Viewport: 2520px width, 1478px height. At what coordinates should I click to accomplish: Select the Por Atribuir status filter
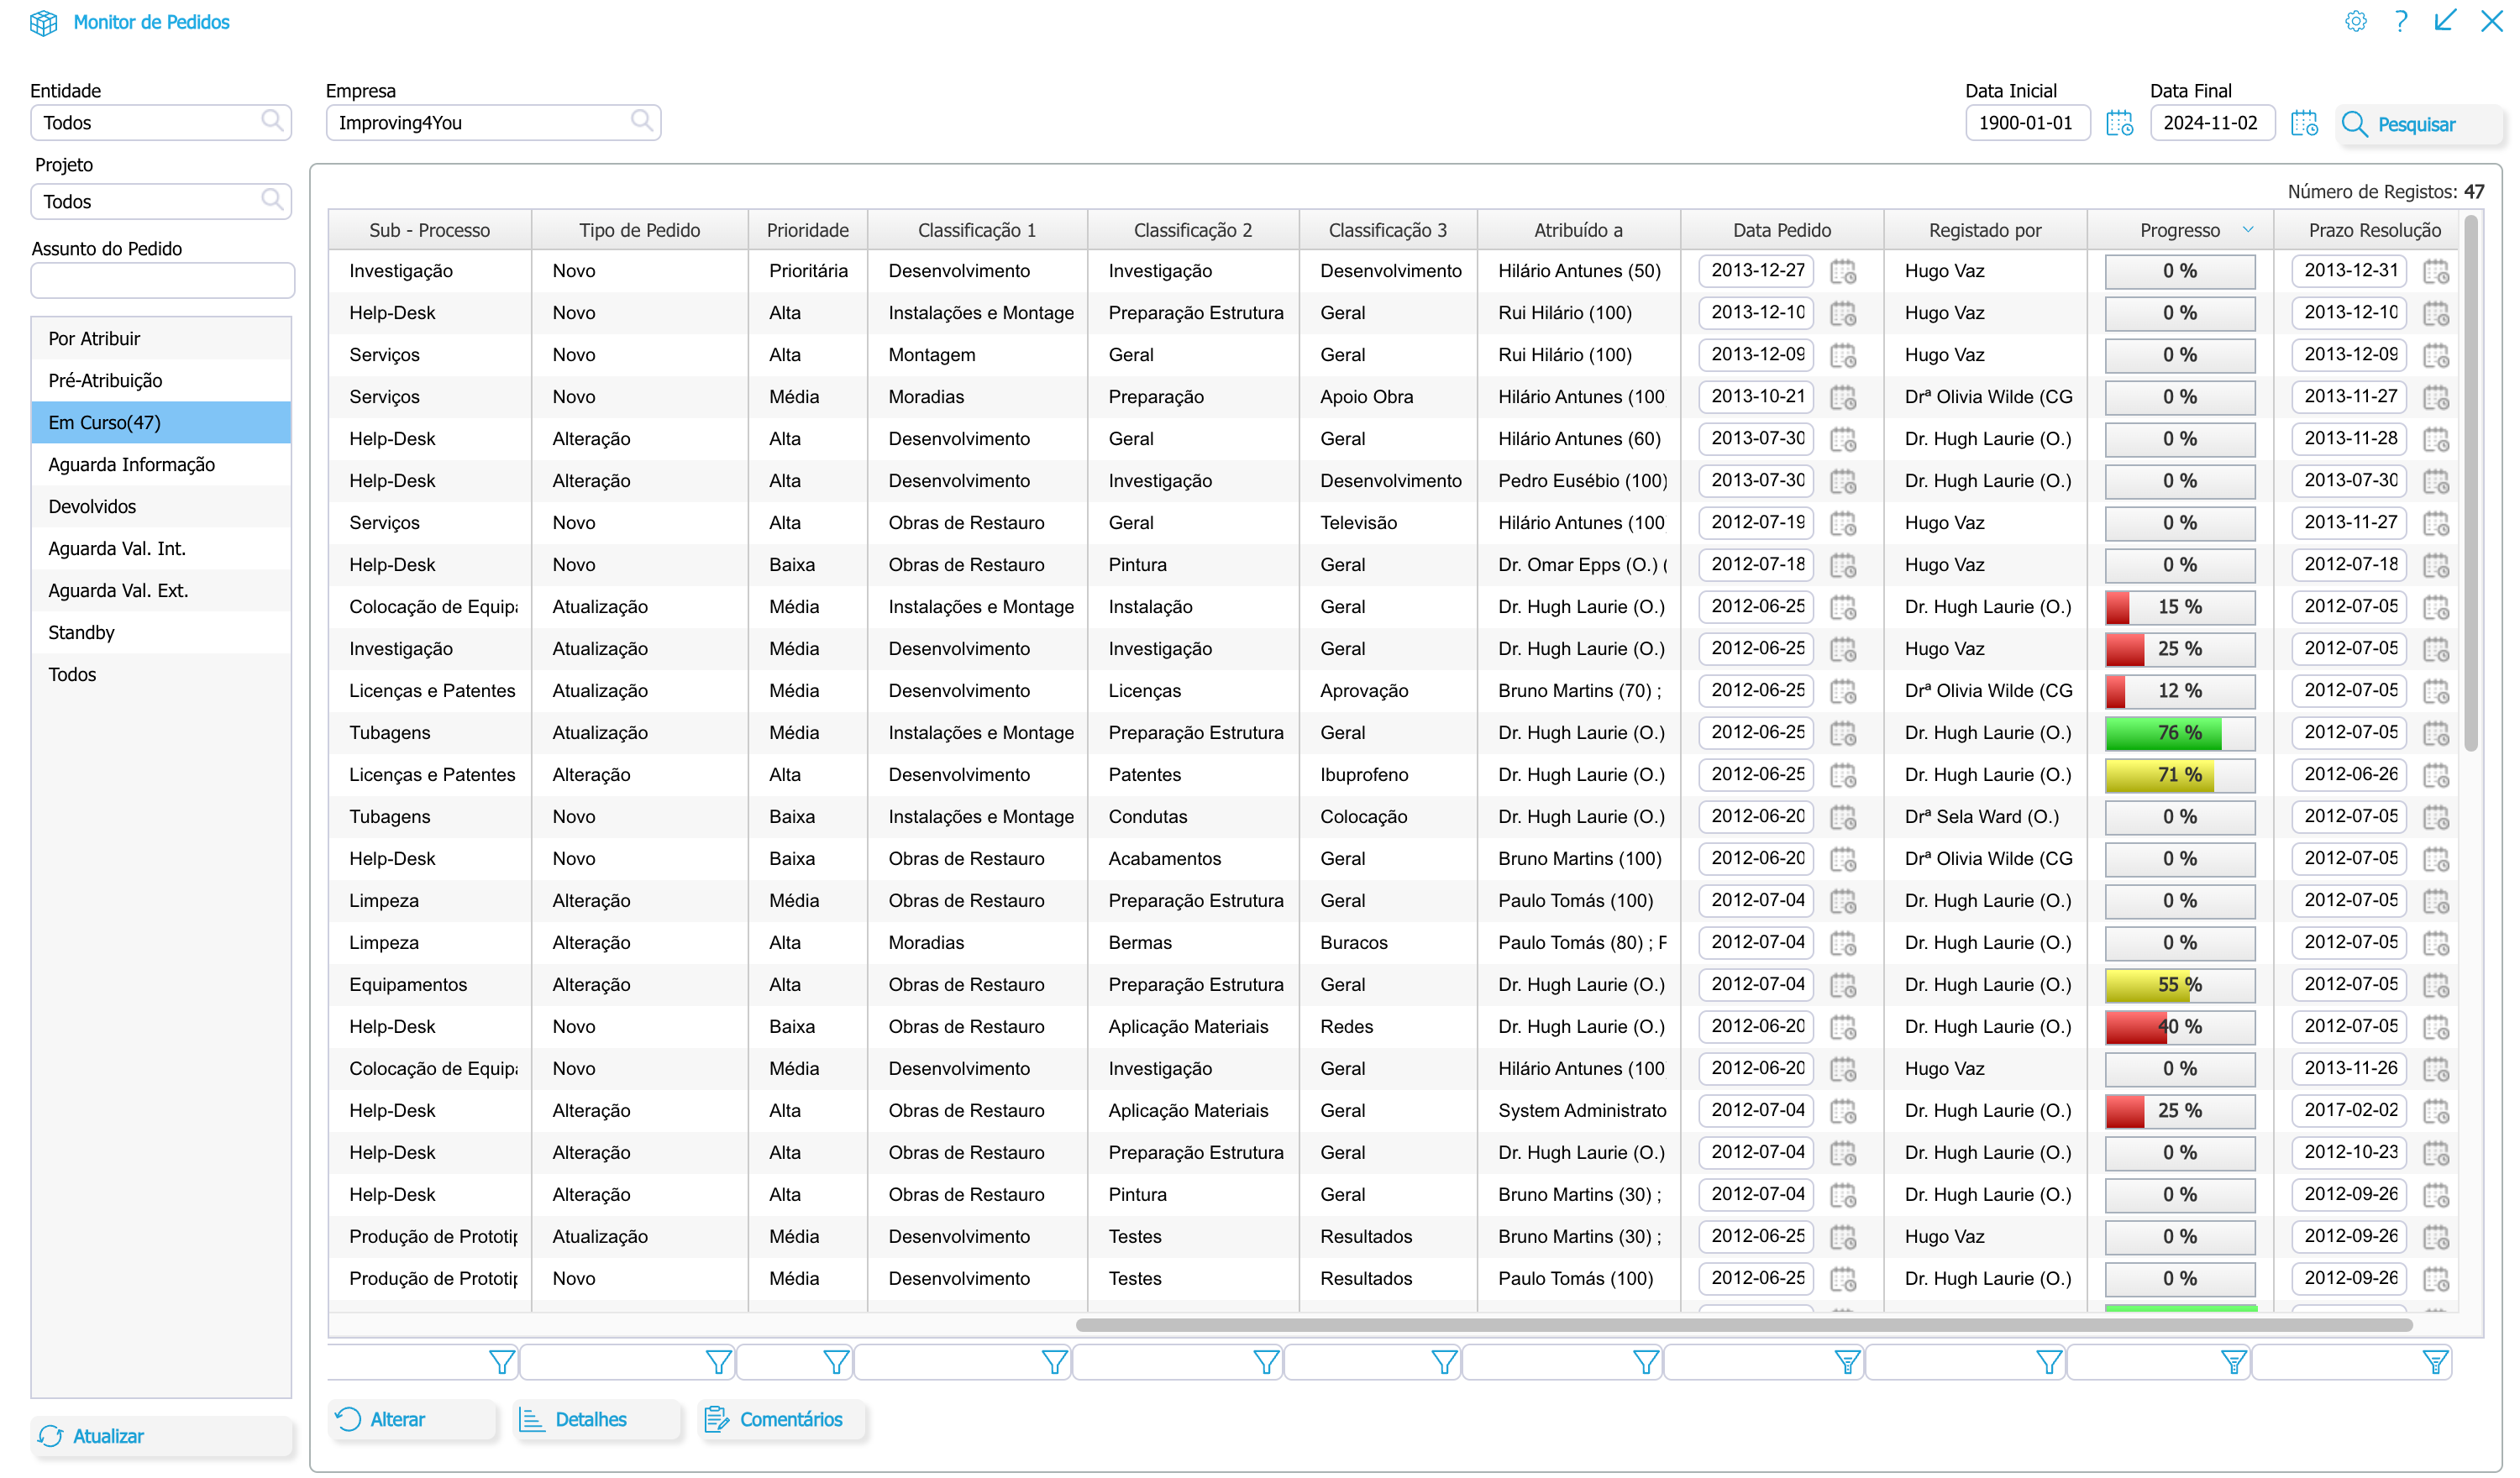point(95,339)
